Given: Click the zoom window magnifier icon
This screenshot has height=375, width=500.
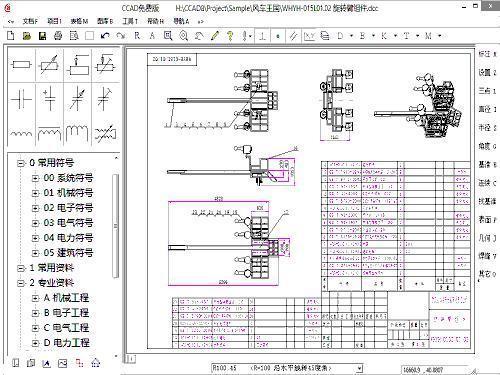Looking at the screenshot, I should (168, 36).
